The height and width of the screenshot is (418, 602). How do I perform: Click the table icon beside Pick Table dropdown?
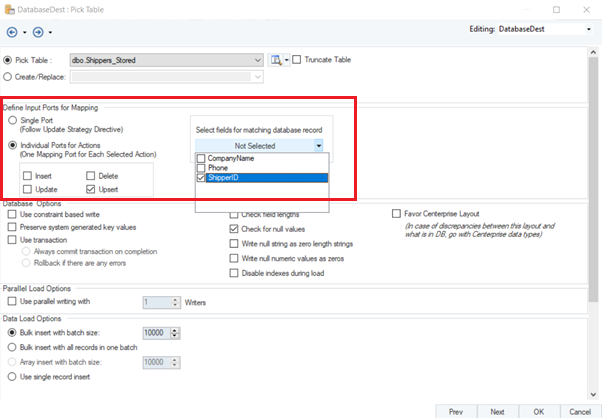coord(272,60)
